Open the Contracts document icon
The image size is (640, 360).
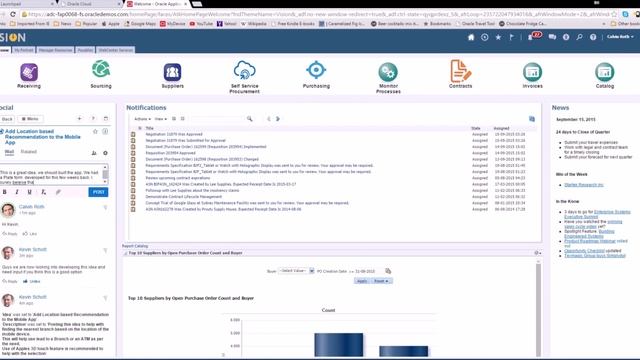pyautogui.click(x=460, y=71)
